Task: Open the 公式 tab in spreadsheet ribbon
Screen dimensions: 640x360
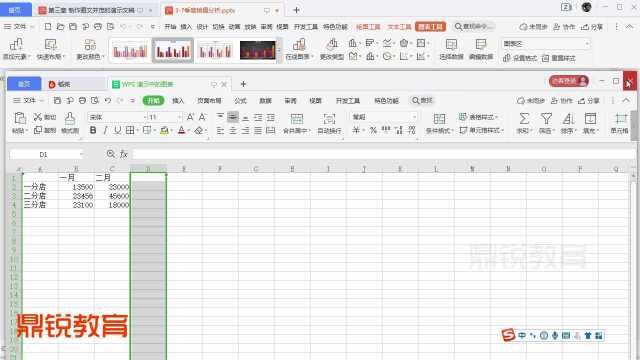Action: pos(240,100)
